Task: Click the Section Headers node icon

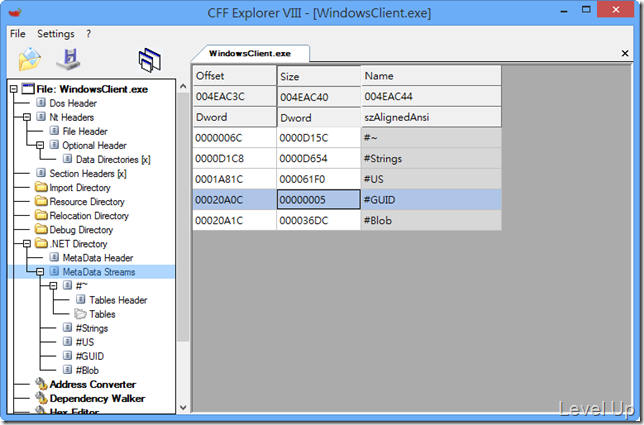Action: click(x=41, y=173)
